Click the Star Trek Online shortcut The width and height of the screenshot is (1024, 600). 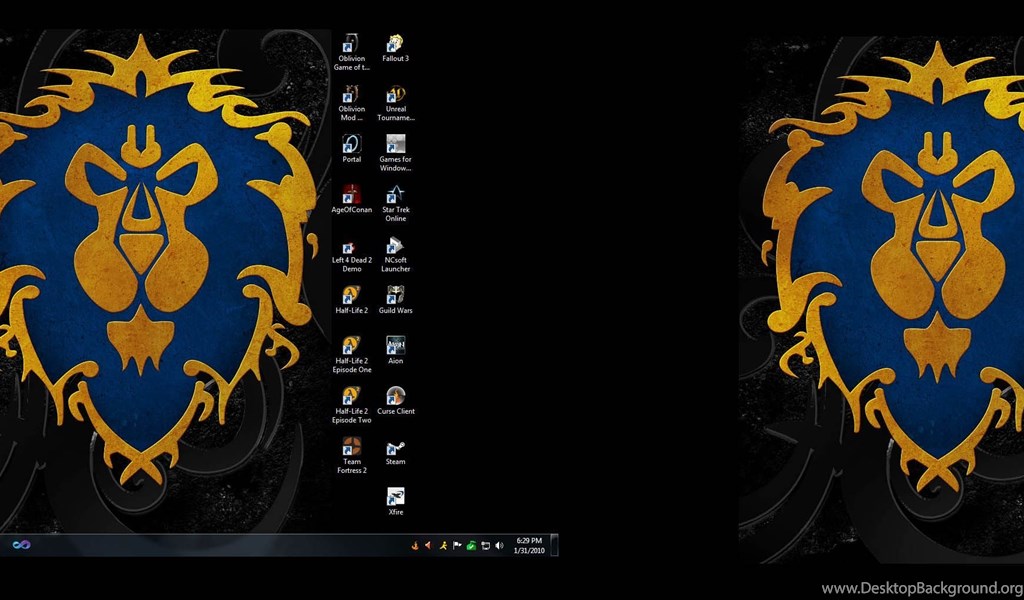coord(396,204)
